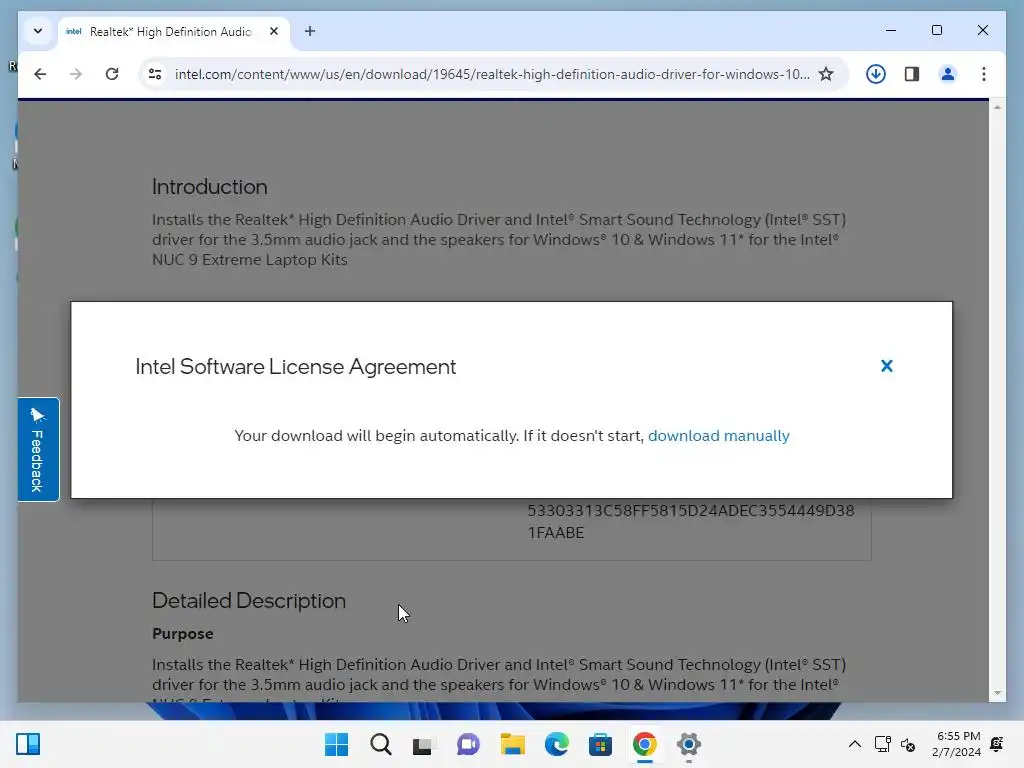
Task: Open Task View on the taskbar
Action: pos(424,744)
